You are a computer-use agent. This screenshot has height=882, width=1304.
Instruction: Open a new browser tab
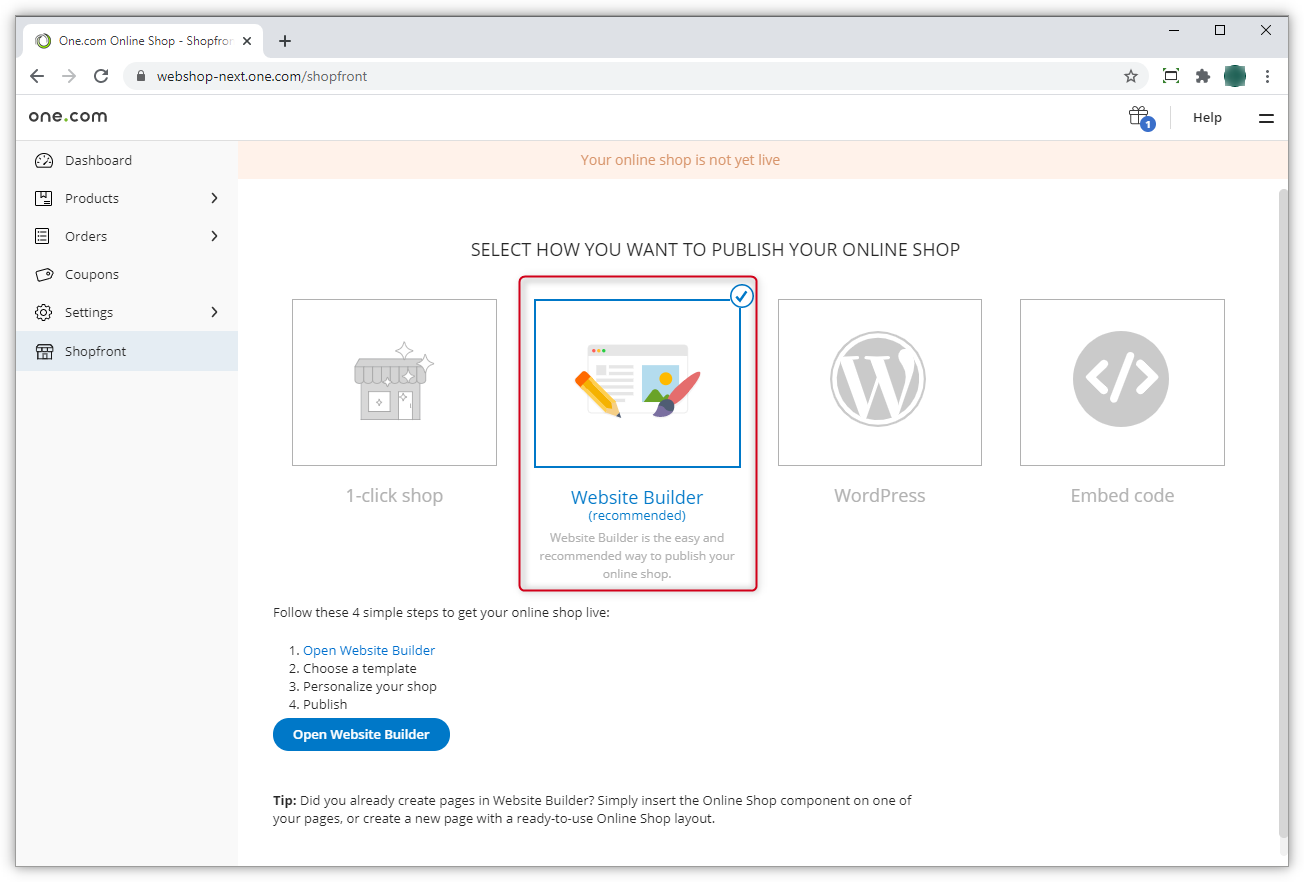(285, 41)
